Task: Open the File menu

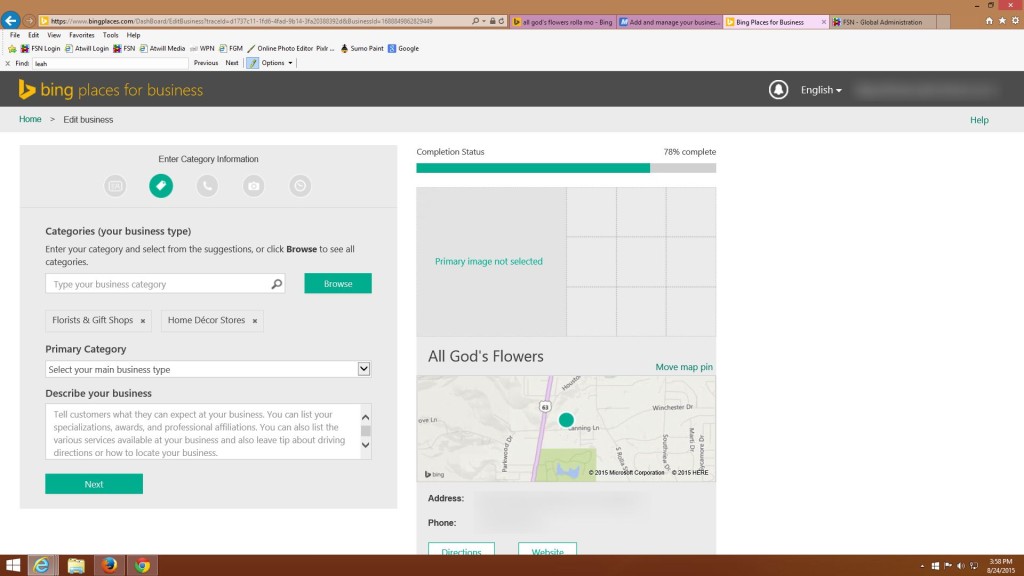Action: coord(15,35)
